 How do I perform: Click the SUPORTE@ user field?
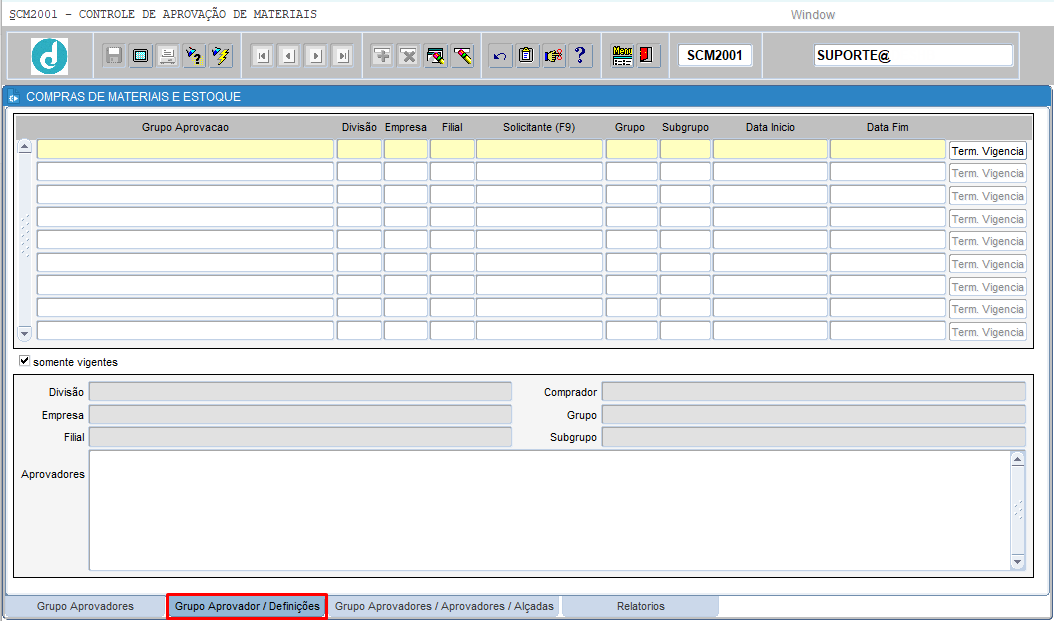pyautogui.click(x=913, y=56)
